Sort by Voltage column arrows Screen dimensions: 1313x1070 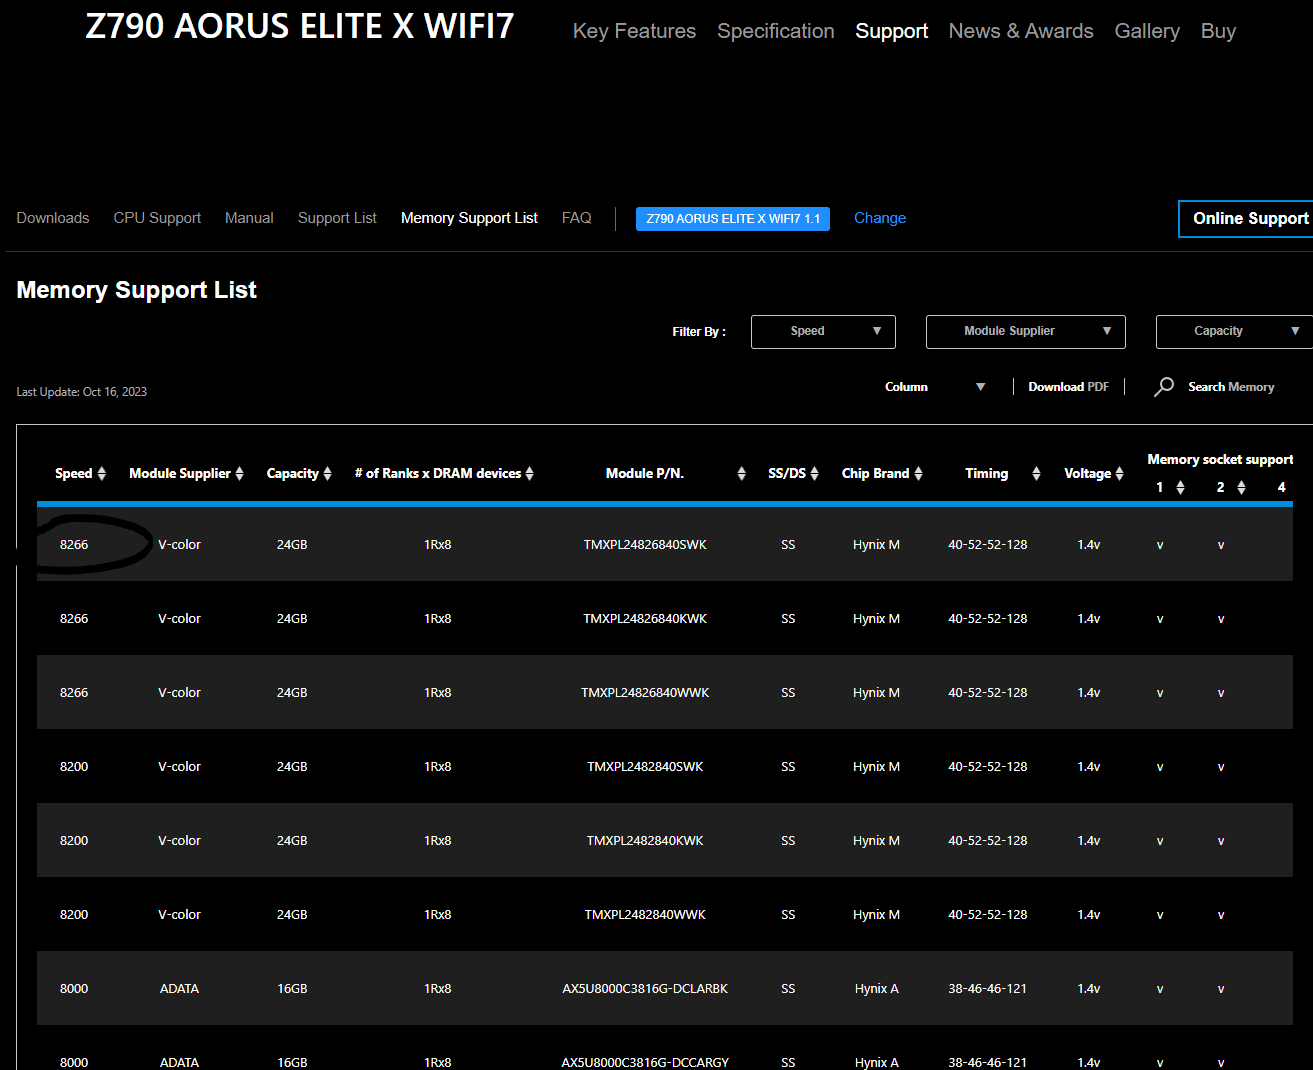1120,474
